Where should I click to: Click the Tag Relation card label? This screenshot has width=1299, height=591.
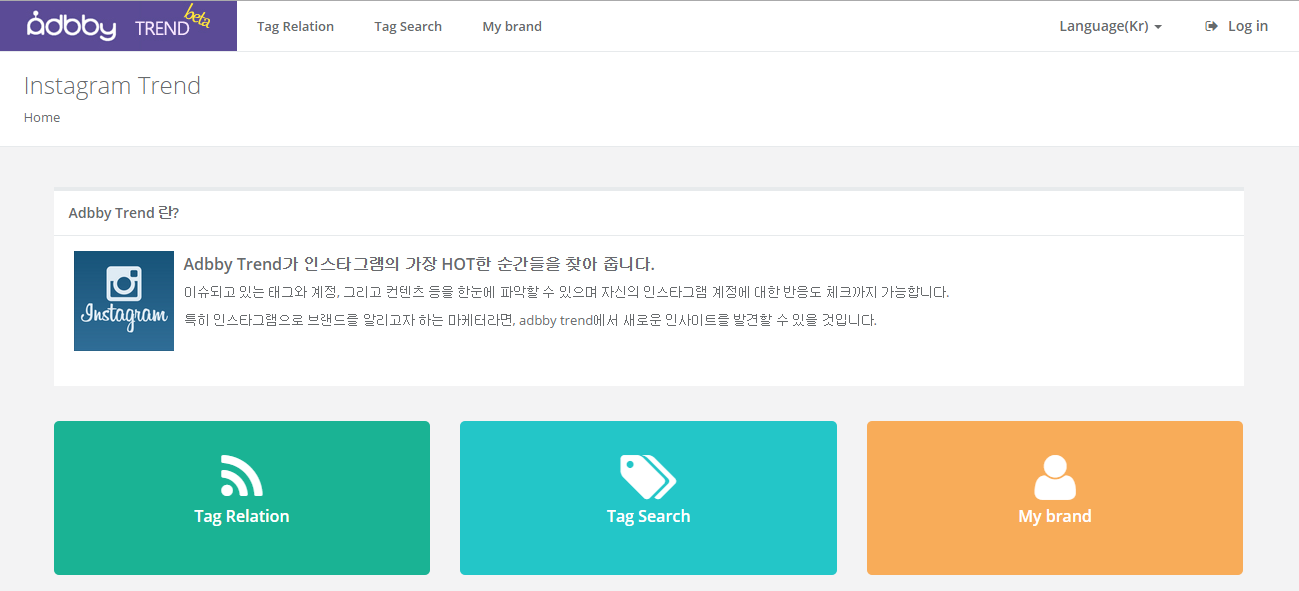(242, 516)
